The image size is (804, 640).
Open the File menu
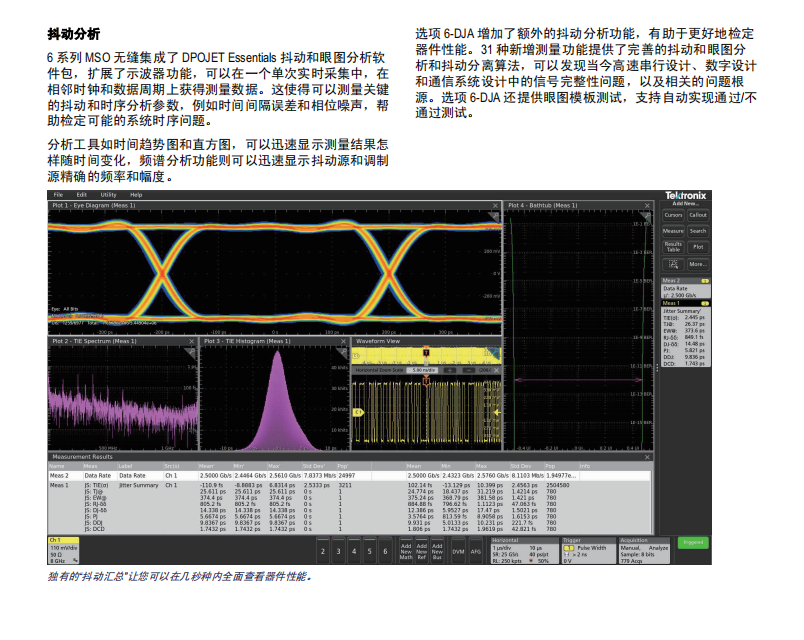pyautogui.click(x=58, y=195)
